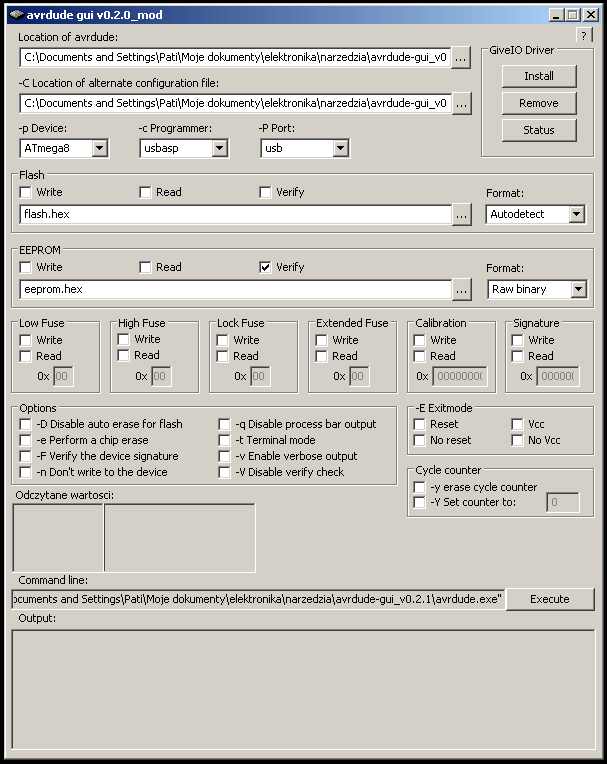Open the -c Programmer dropdown
This screenshot has height=764, width=607.
point(220,148)
